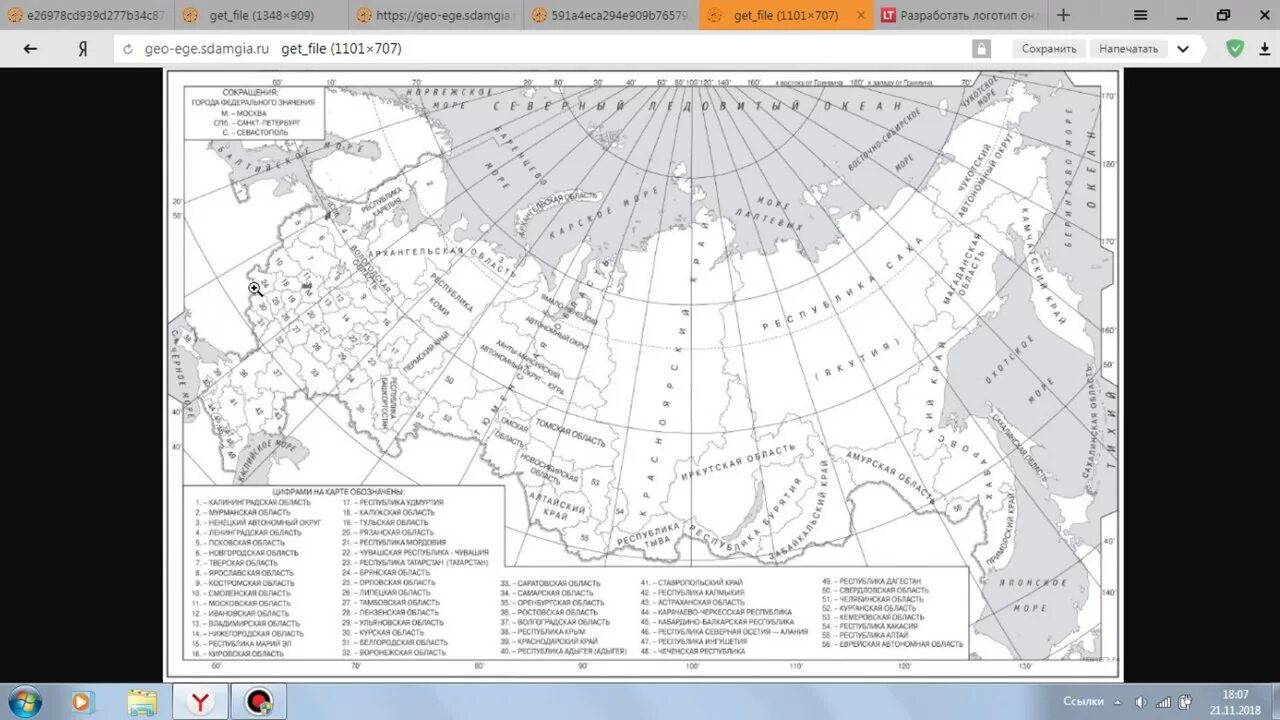
Task: Open File Explorer from taskbar
Action: coord(141,701)
